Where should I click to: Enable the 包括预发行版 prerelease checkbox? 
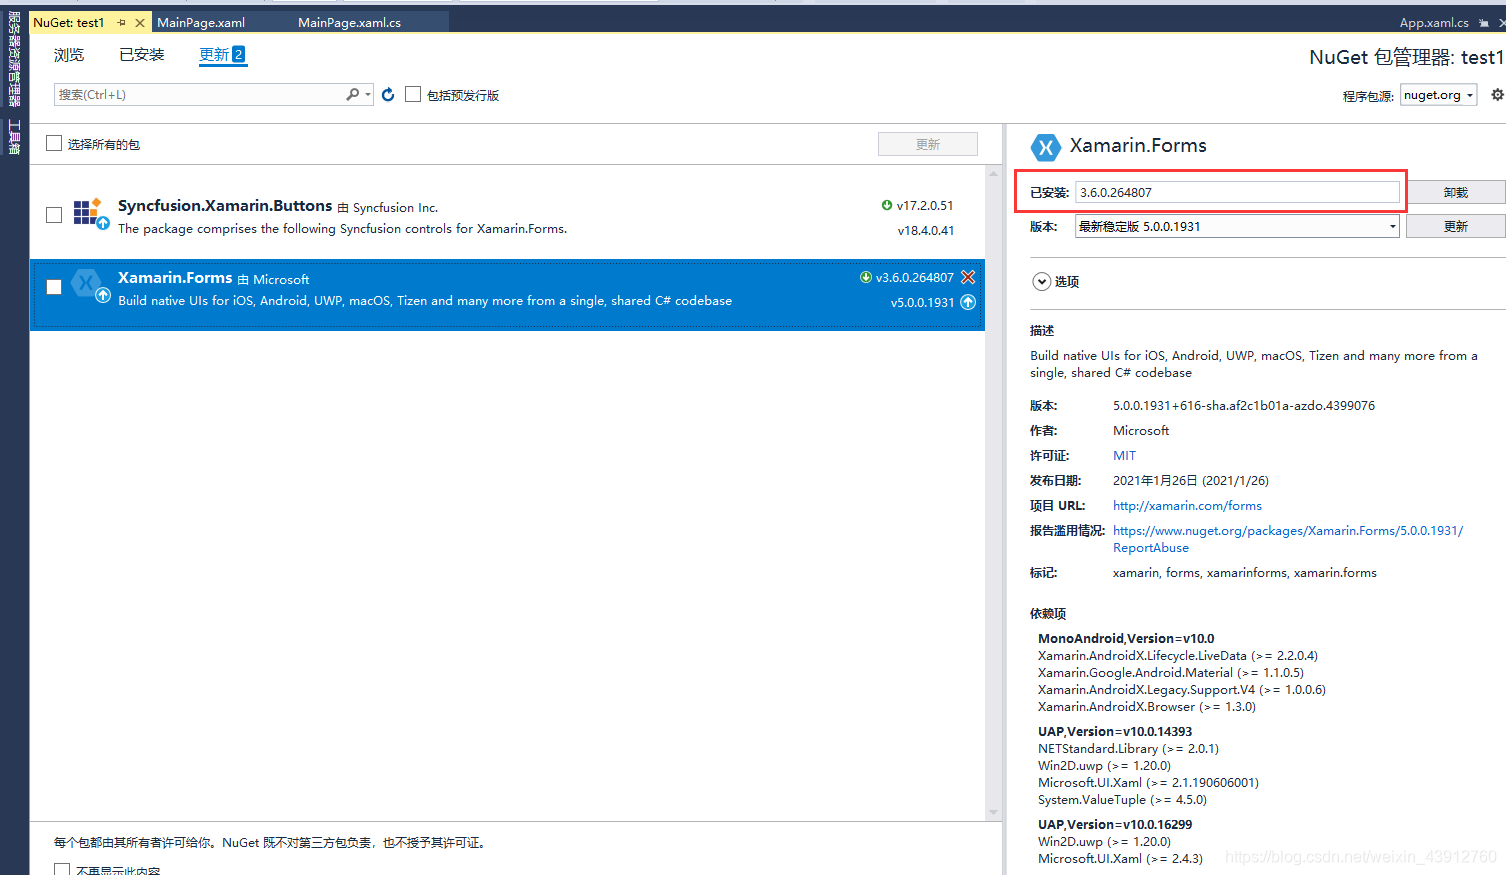(x=413, y=93)
